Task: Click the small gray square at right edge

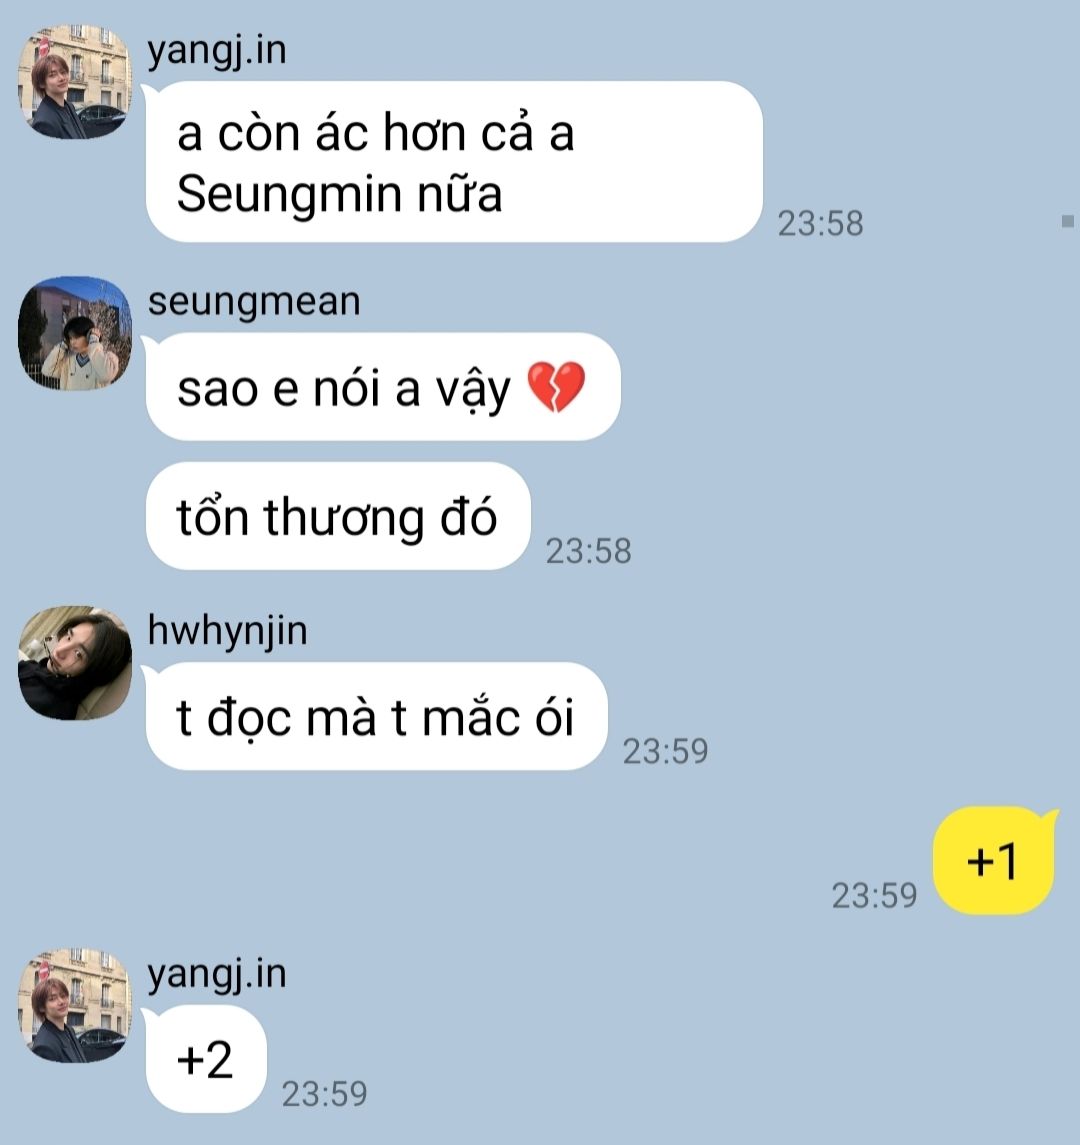Action: pyautogui.click(x=1068, y=221)
